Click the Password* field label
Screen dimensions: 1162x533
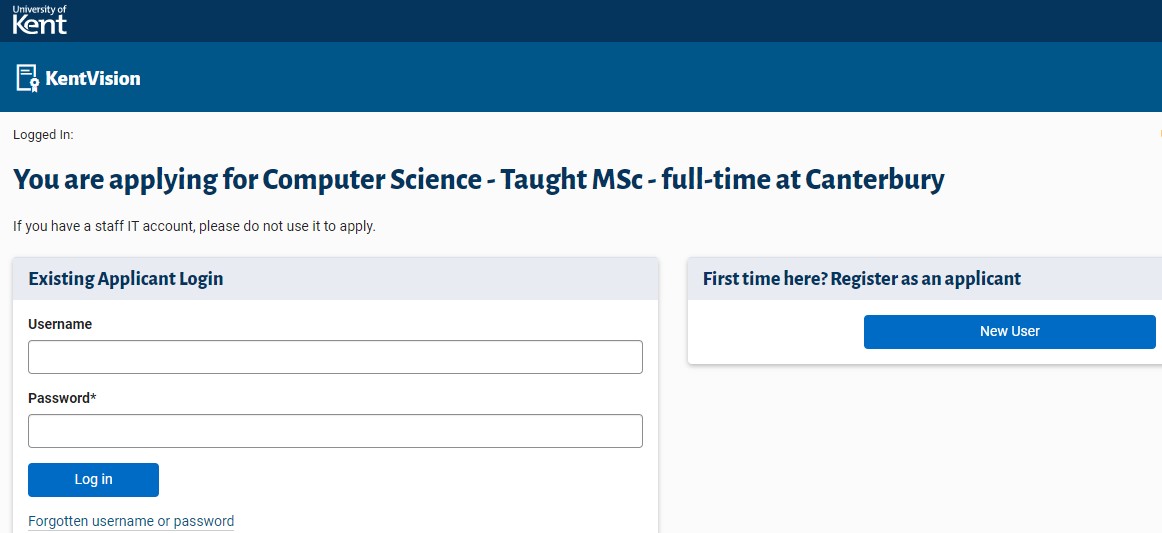tap(62, 398)
